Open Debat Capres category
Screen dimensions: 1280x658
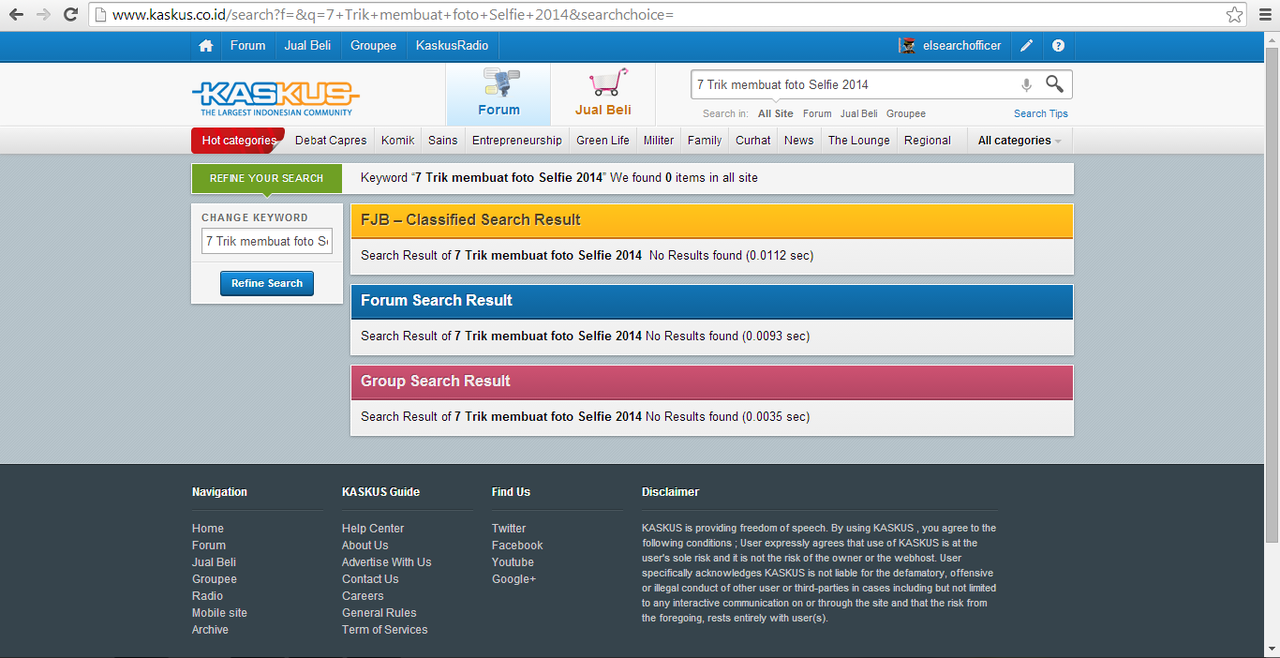click(x=331, y=141)
